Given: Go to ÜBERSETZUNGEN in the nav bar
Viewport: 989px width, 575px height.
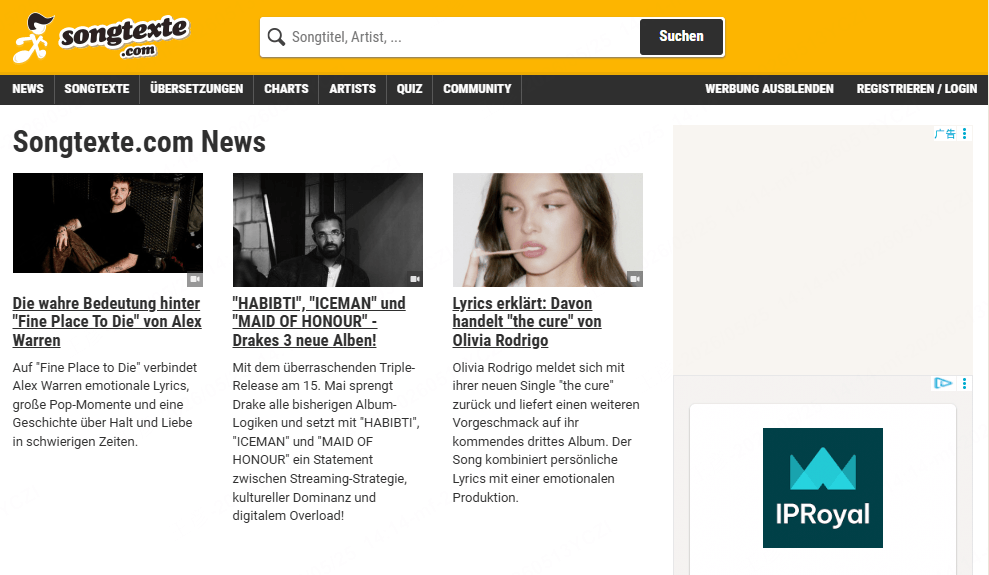Looking at the screenshot, I should 196,89.
